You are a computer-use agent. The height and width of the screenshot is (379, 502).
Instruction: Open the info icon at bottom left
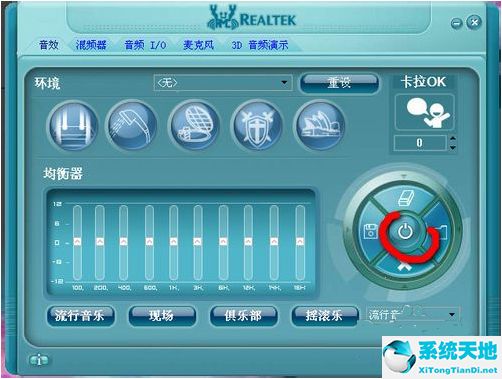(39, 360)
